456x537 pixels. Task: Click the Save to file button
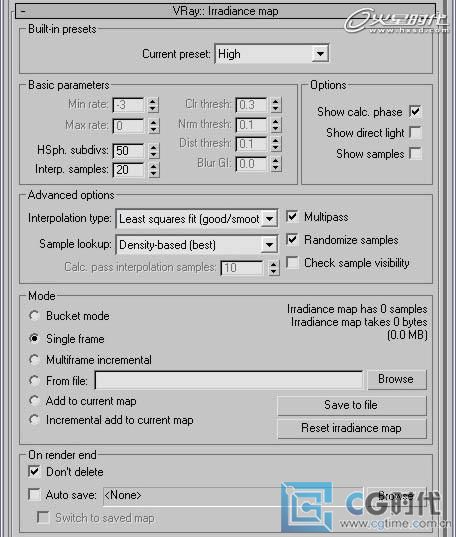tap(352, 405)
